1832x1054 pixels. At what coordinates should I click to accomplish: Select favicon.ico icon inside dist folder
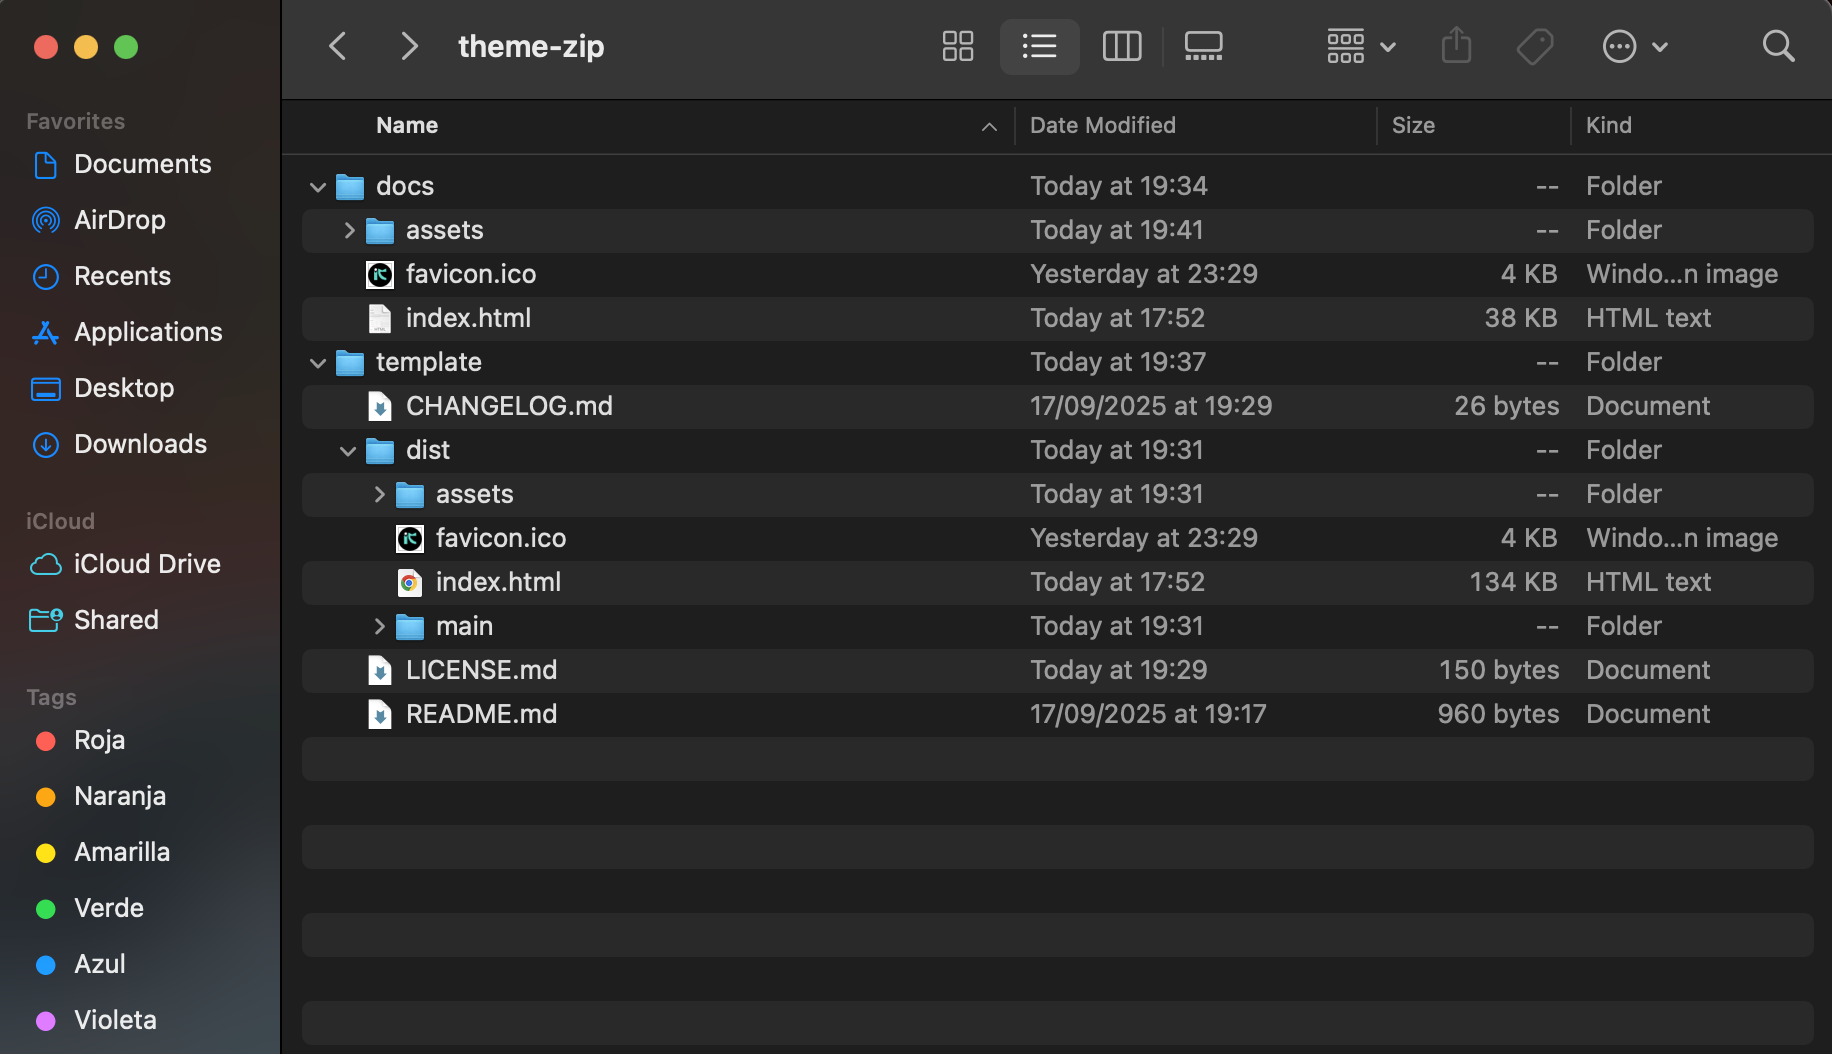coord(409,538)
